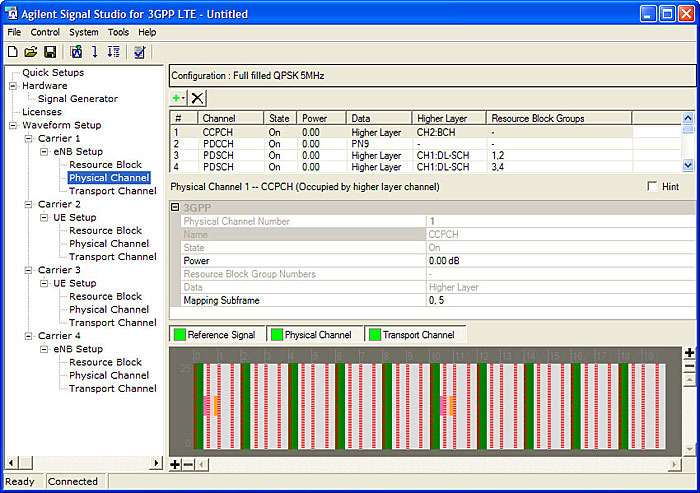Open the Tools menu

(118, 32)
